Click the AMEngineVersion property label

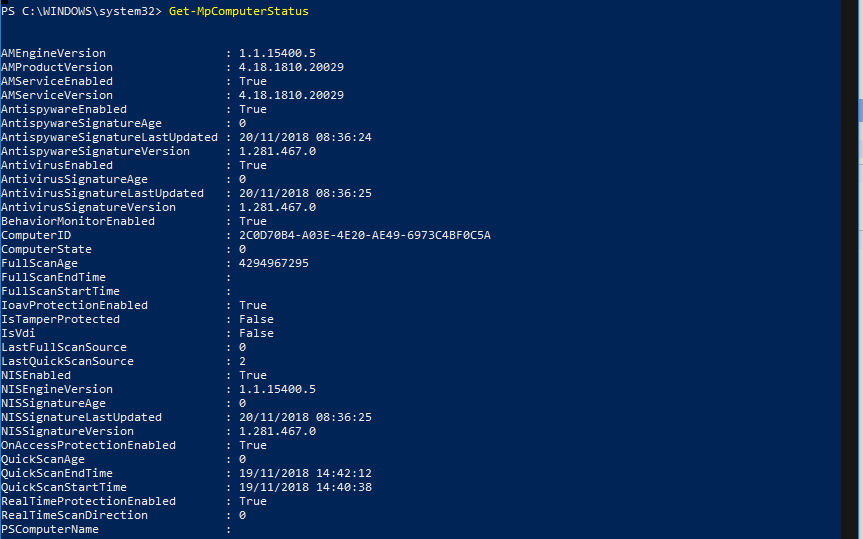coord(53,53)
